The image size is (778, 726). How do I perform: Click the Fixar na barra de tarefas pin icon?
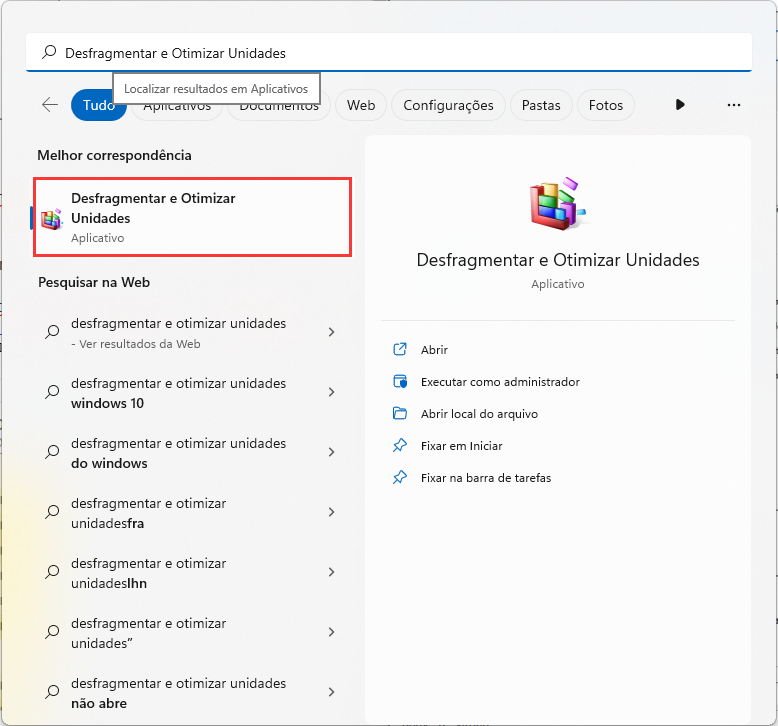pyautogui.click(x=400, y=477)
